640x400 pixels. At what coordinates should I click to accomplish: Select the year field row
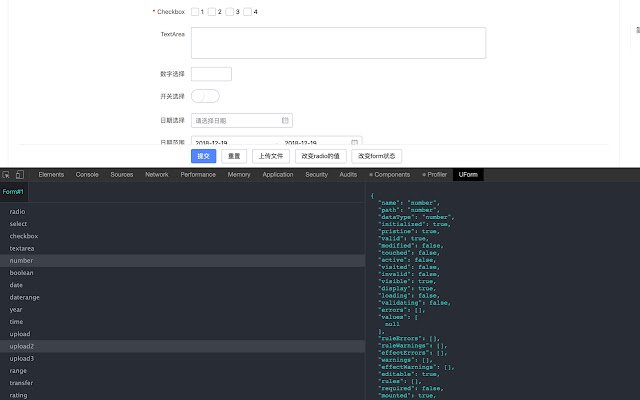point(182,309)
